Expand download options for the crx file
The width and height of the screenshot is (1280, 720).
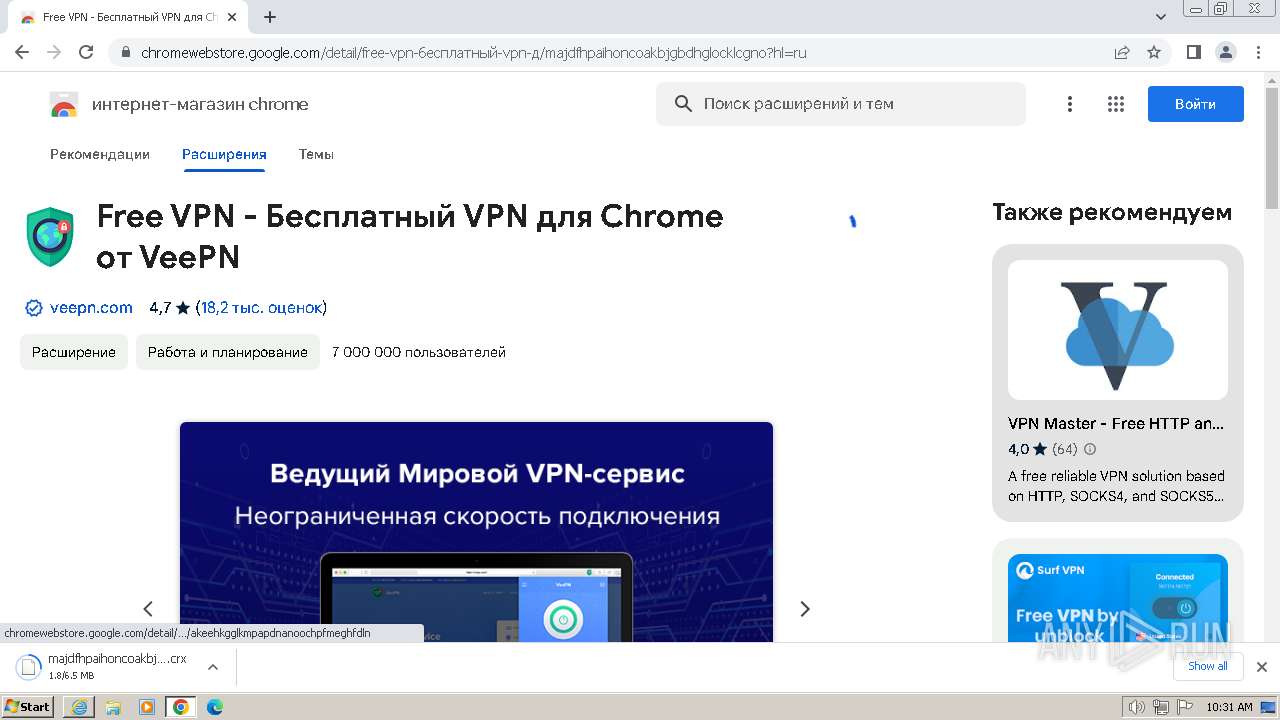(212, 667)
